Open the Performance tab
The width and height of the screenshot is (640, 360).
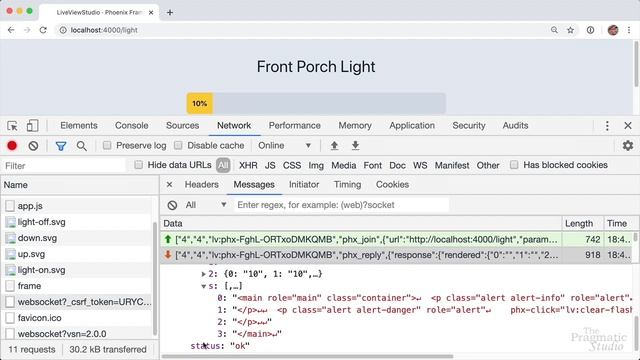pyautogui.click(x=294, y=126)
